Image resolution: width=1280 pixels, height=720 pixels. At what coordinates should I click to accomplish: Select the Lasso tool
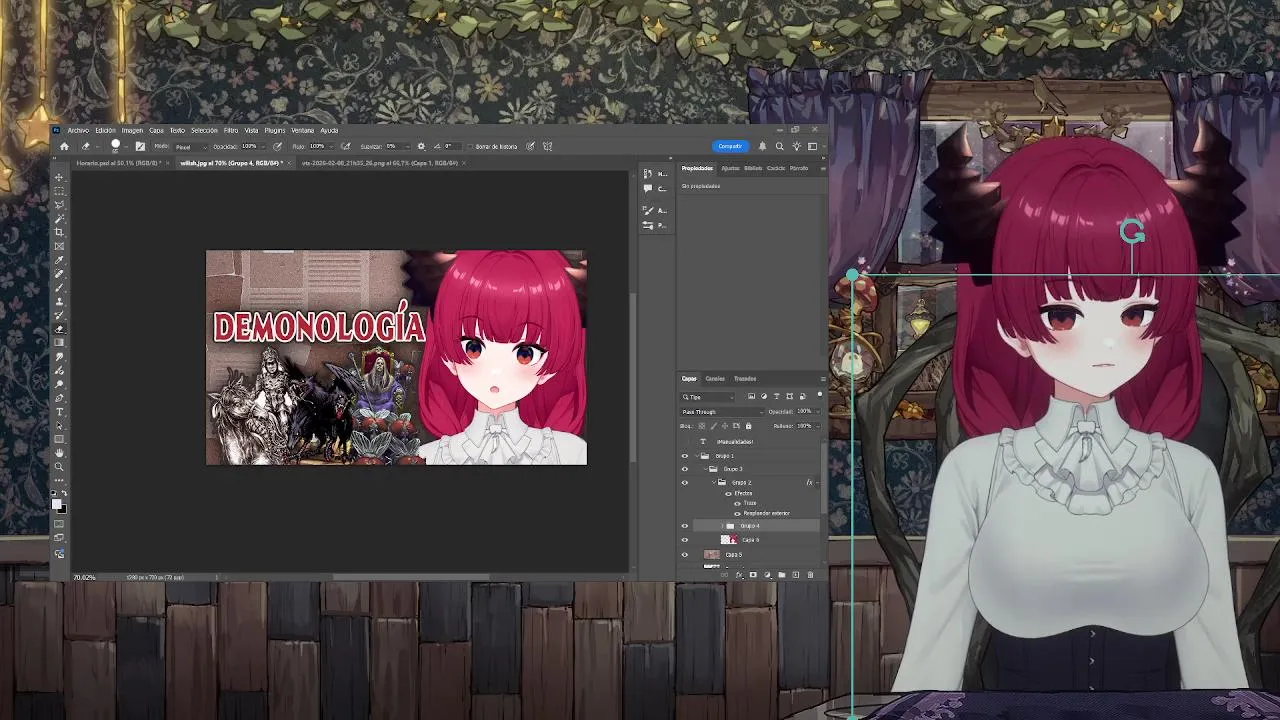coord(59,204)
